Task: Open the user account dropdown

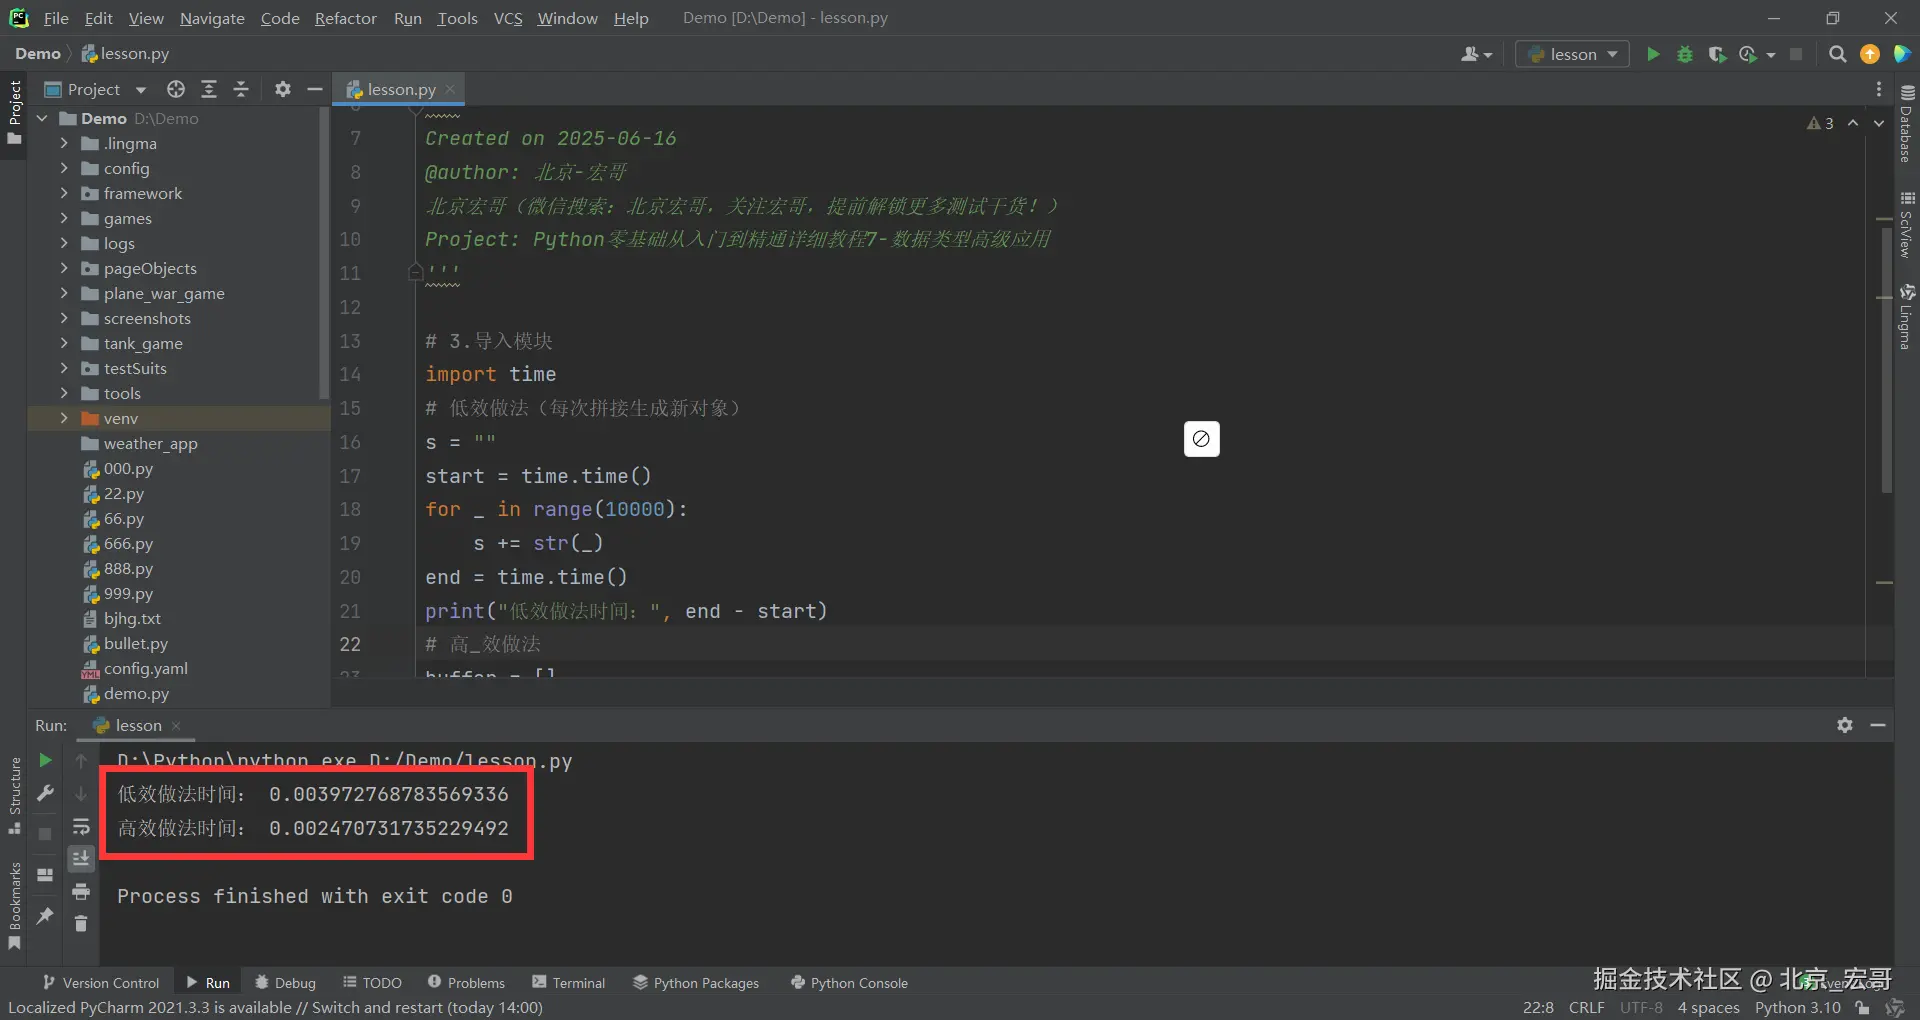Action: point(1476,54)
